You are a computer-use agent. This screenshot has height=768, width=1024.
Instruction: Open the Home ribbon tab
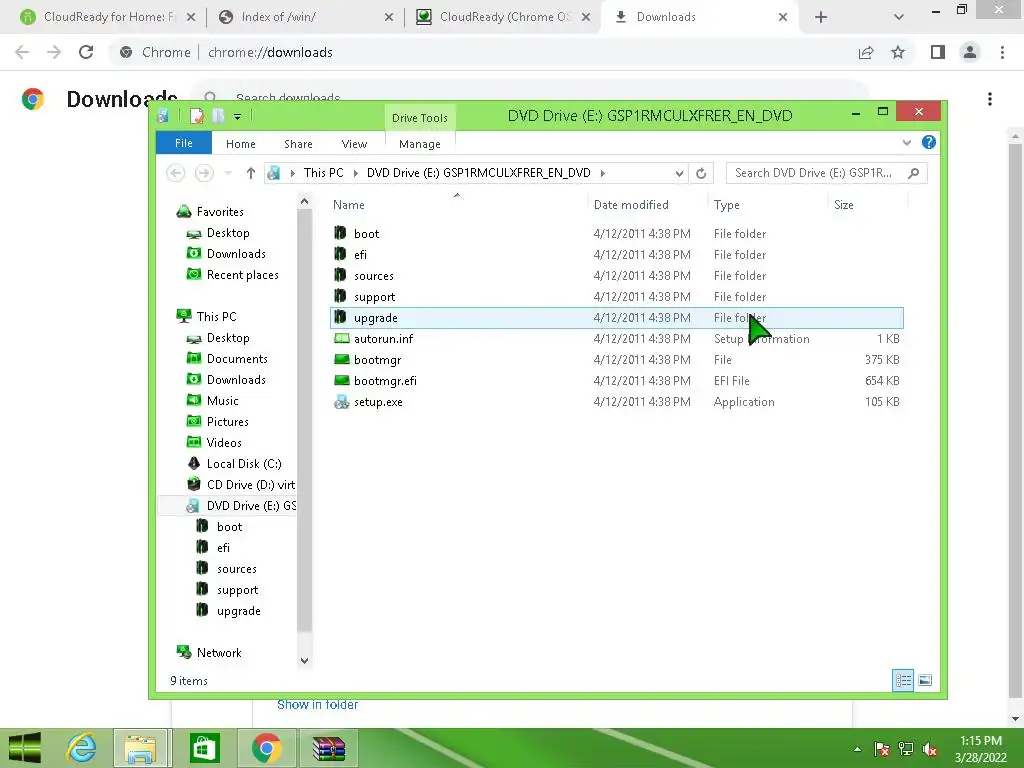[x=240, y=144]
